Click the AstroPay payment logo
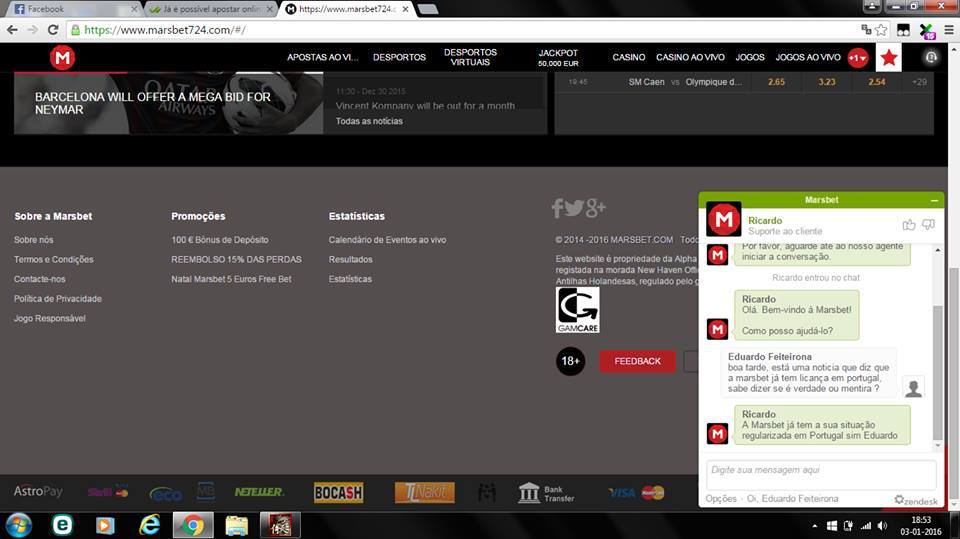This screenshot has width=960, height=539. click(38, 491)
